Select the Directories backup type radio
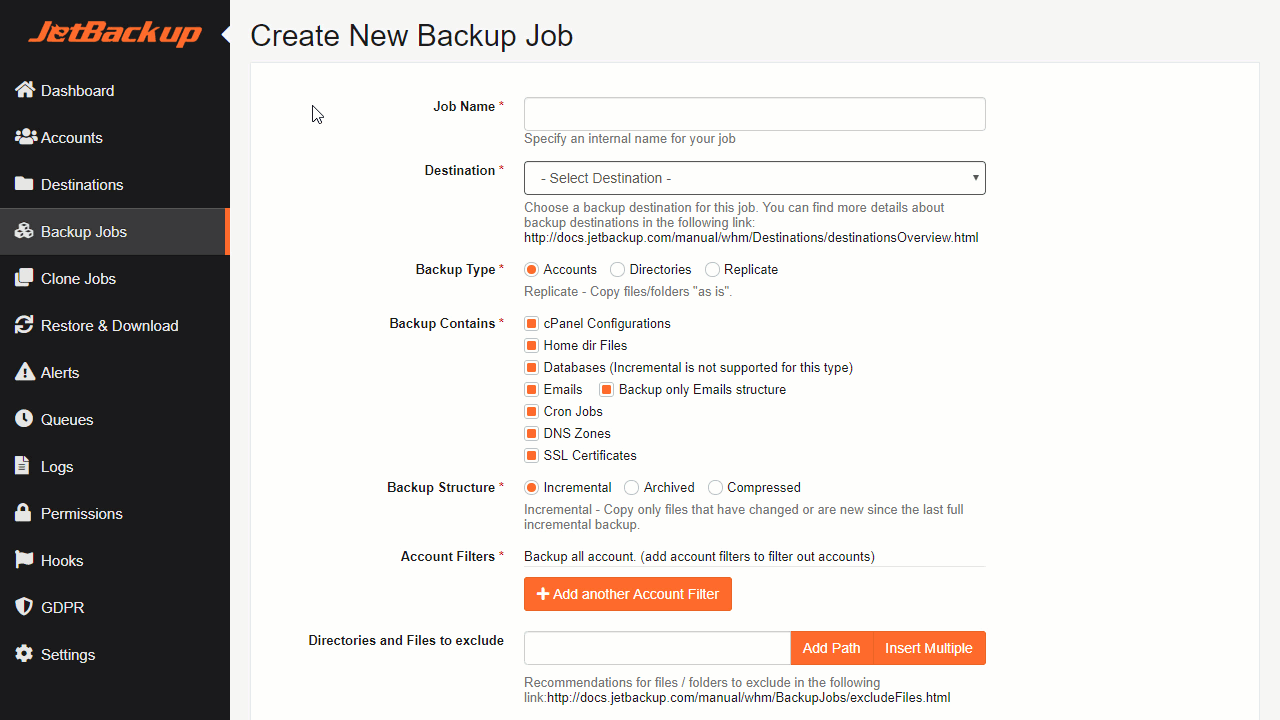Viewport: 1280px width, 720px height. [617, 270]
